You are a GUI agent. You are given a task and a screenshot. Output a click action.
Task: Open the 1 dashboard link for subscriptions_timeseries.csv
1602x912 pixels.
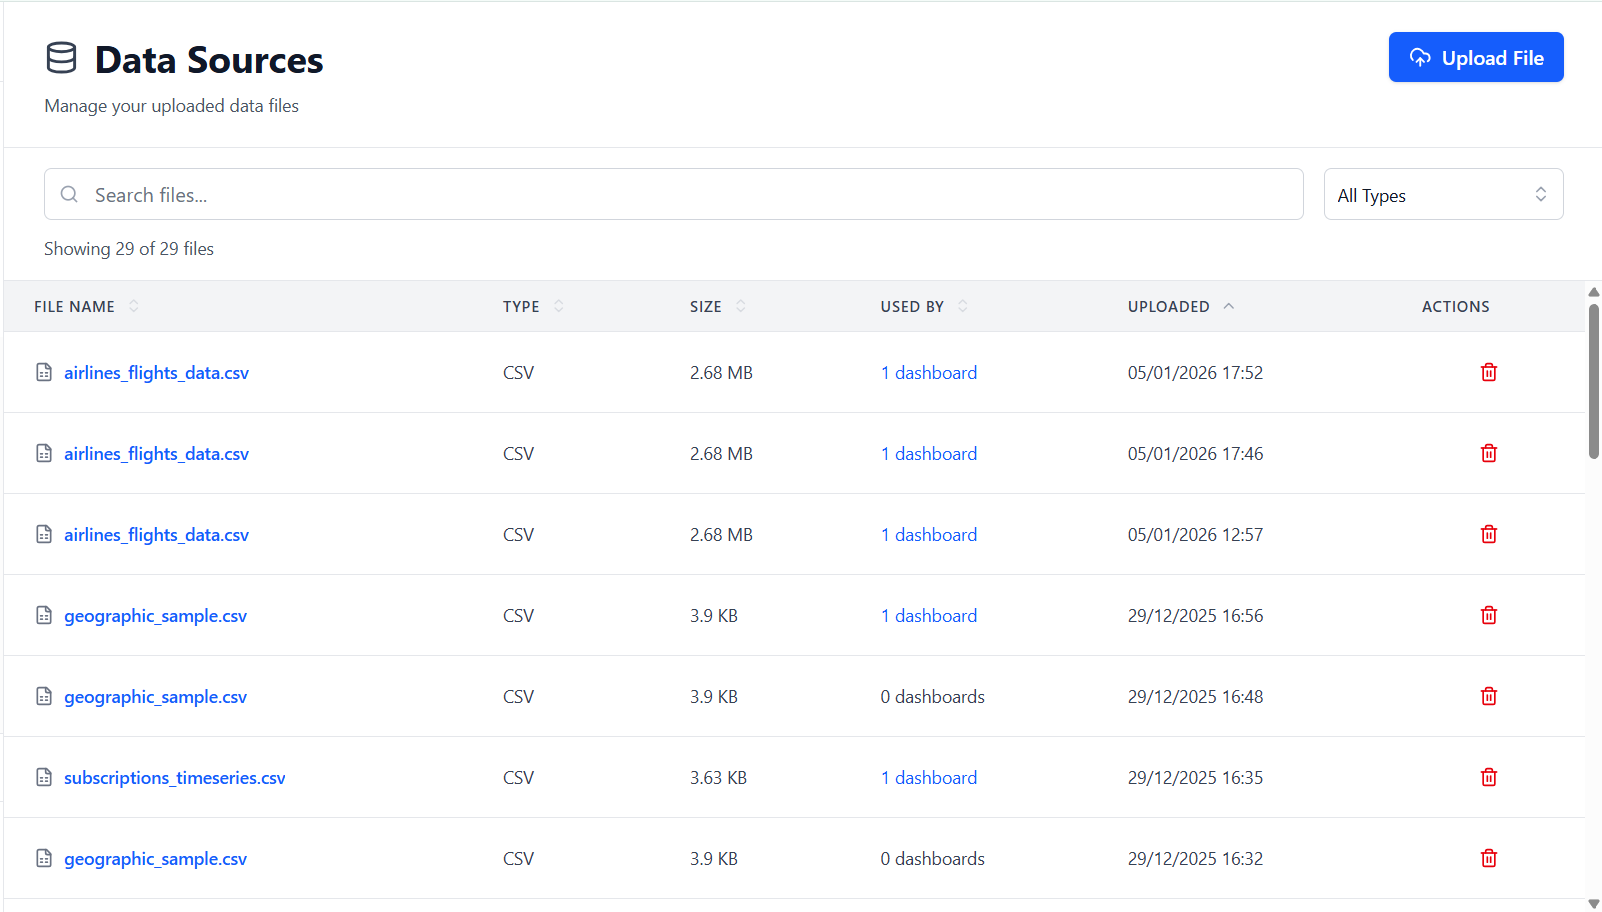coord(928,778)
